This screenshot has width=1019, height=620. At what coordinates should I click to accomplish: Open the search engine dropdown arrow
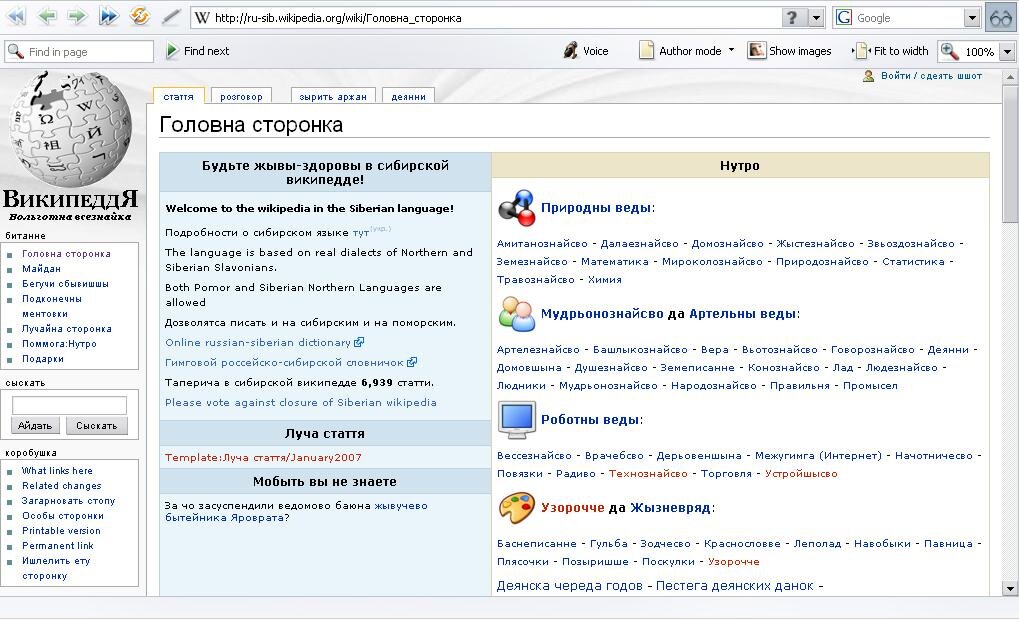click(x=972, y=18)
